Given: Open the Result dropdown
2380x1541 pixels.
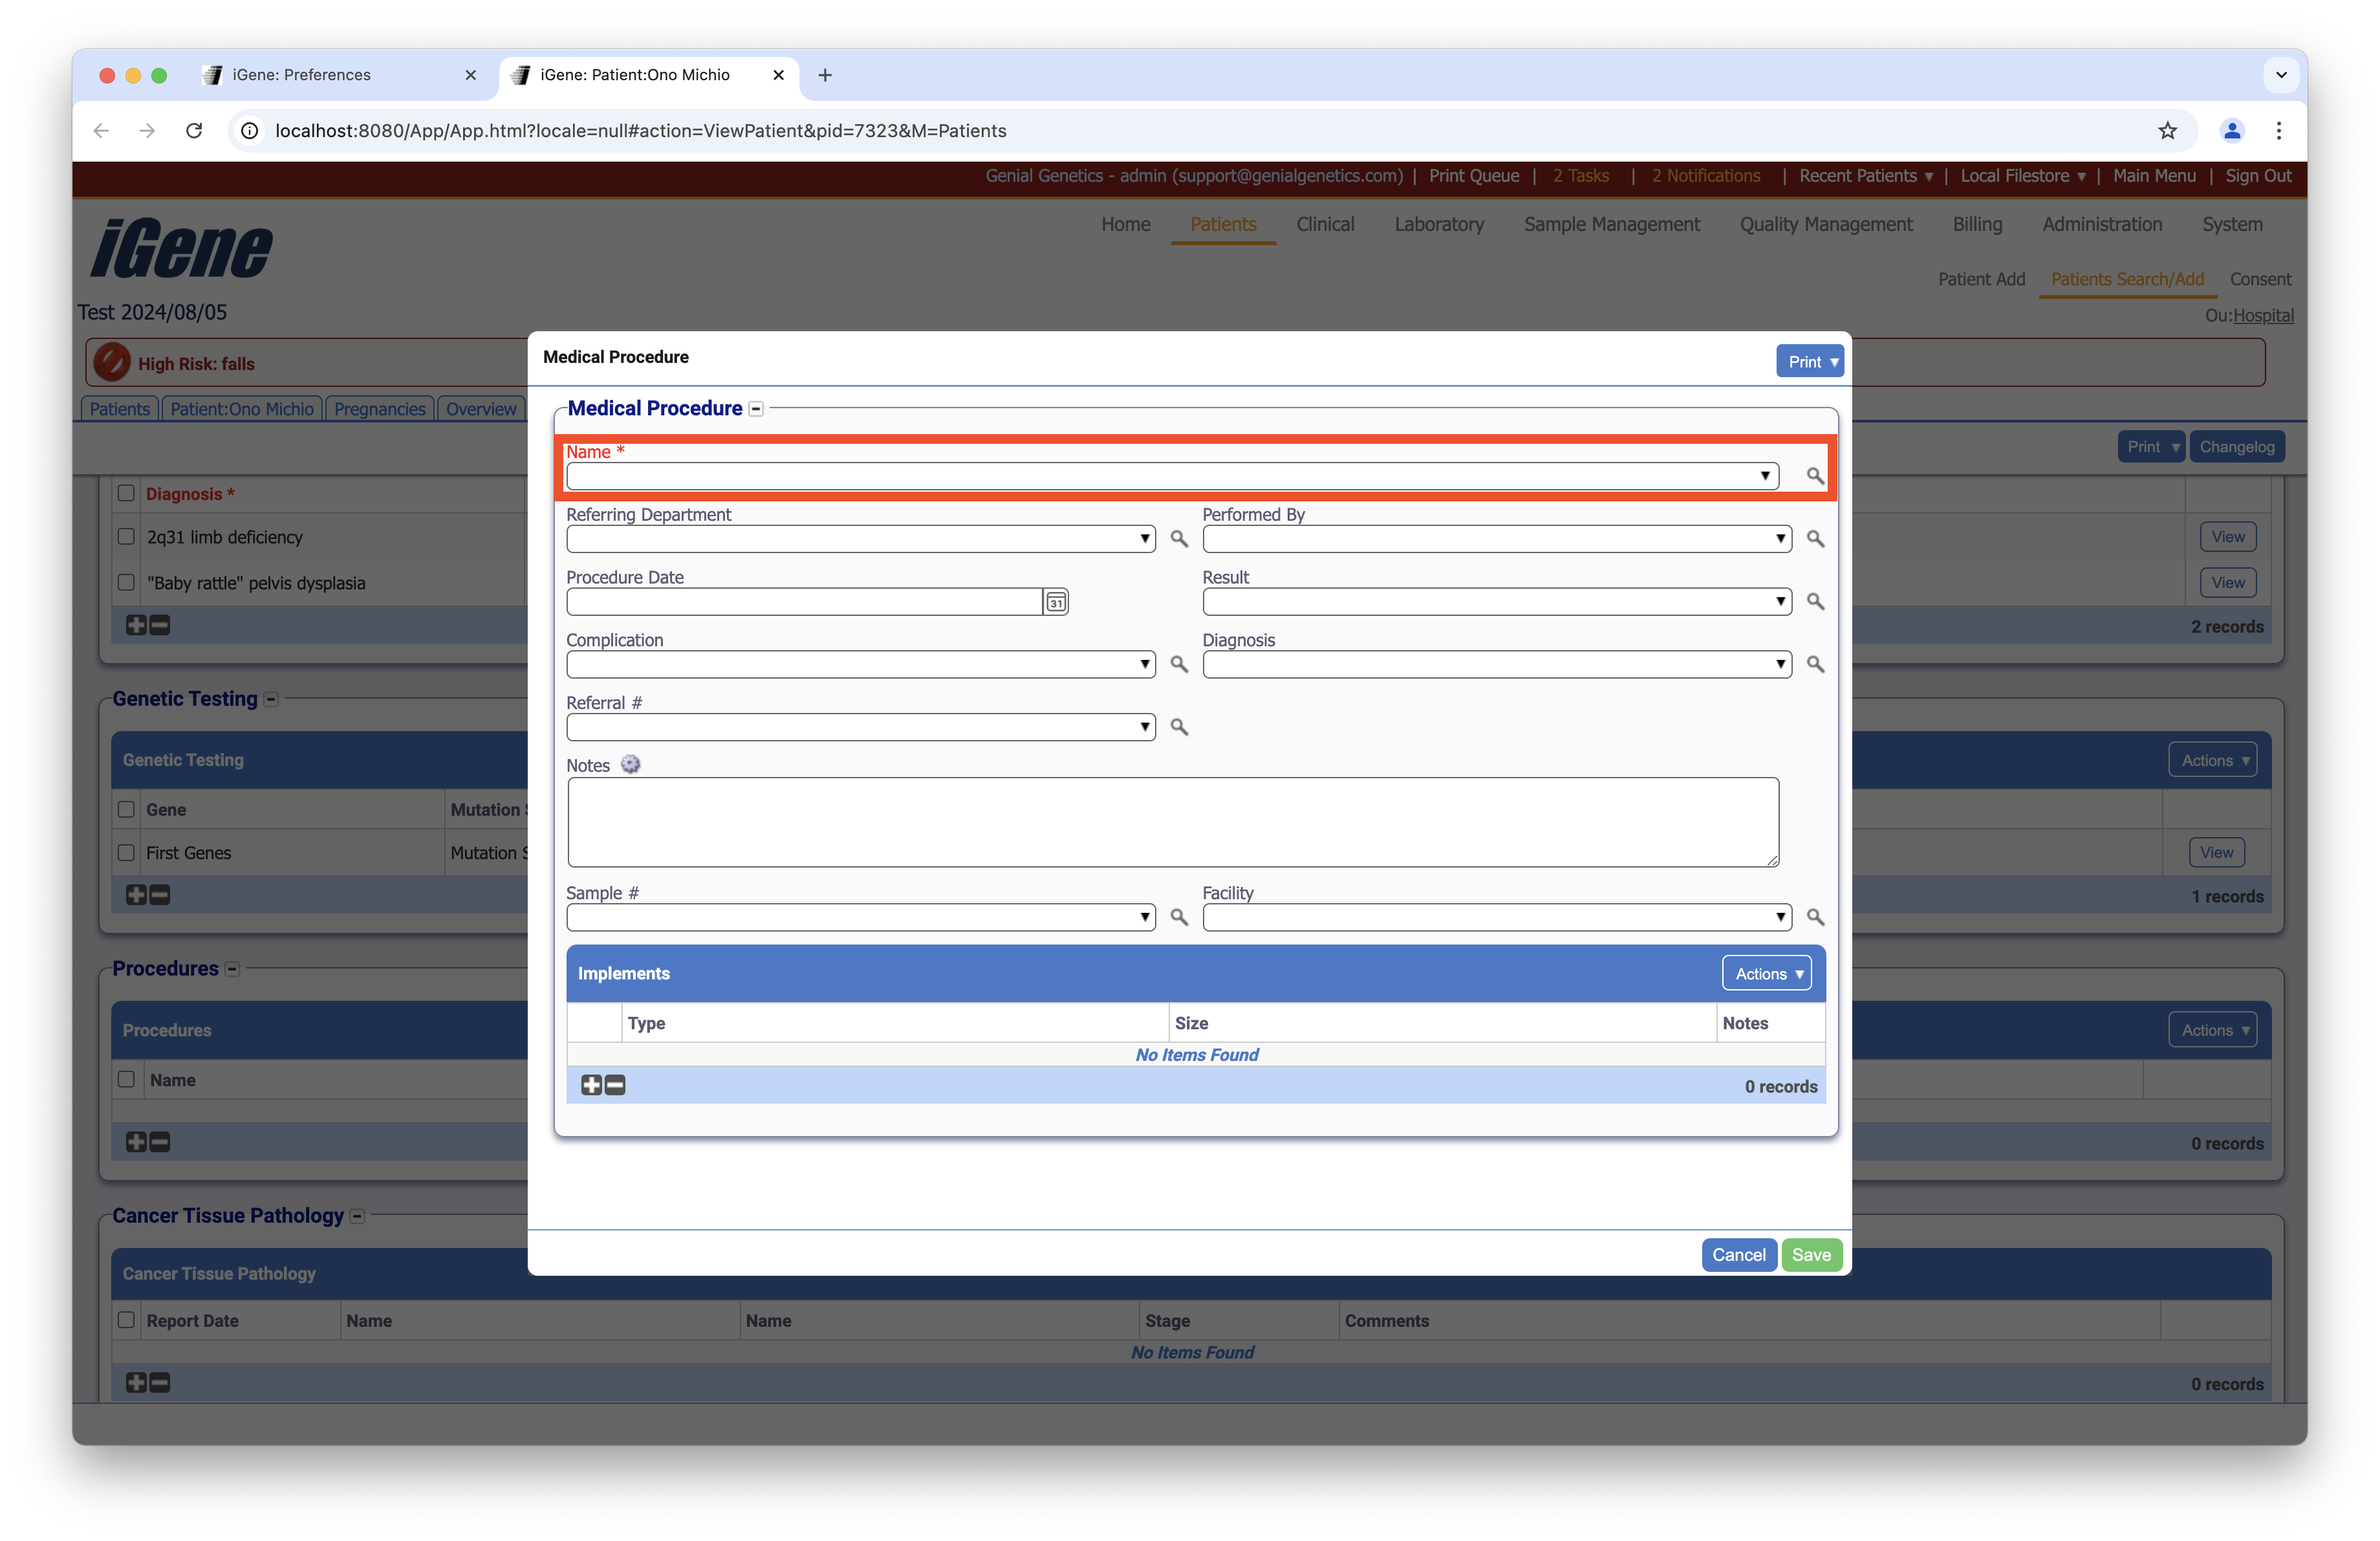Looking at the screenshot, I should point(1496,602).
